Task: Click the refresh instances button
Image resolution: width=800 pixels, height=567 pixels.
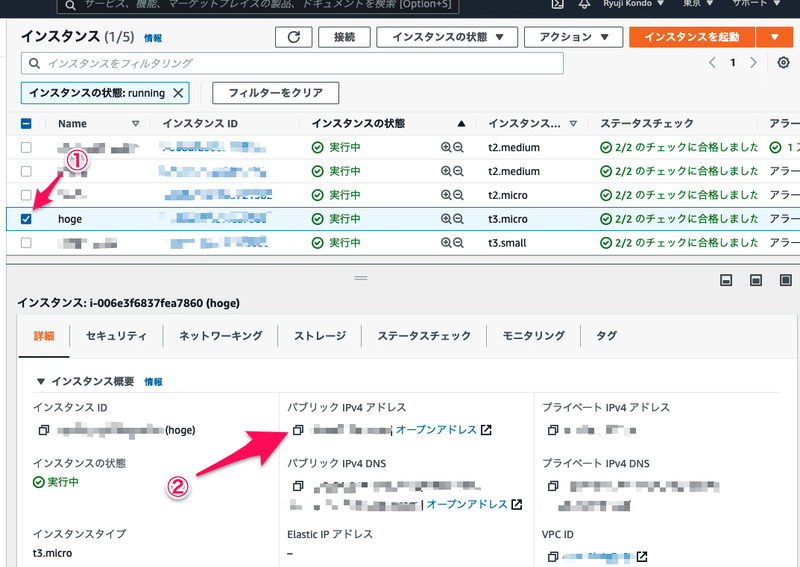Action: coord(293,37)
